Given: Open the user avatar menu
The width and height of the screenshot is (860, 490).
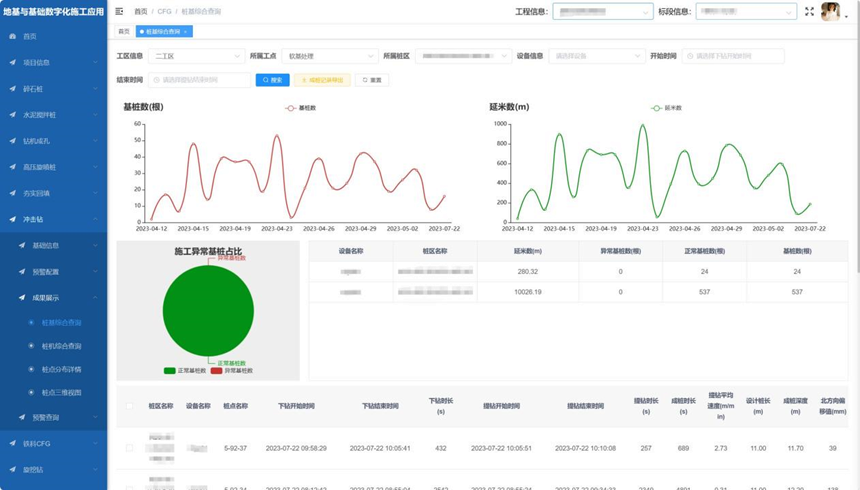Looking at the screenshot, I should [x=831, y=12].
